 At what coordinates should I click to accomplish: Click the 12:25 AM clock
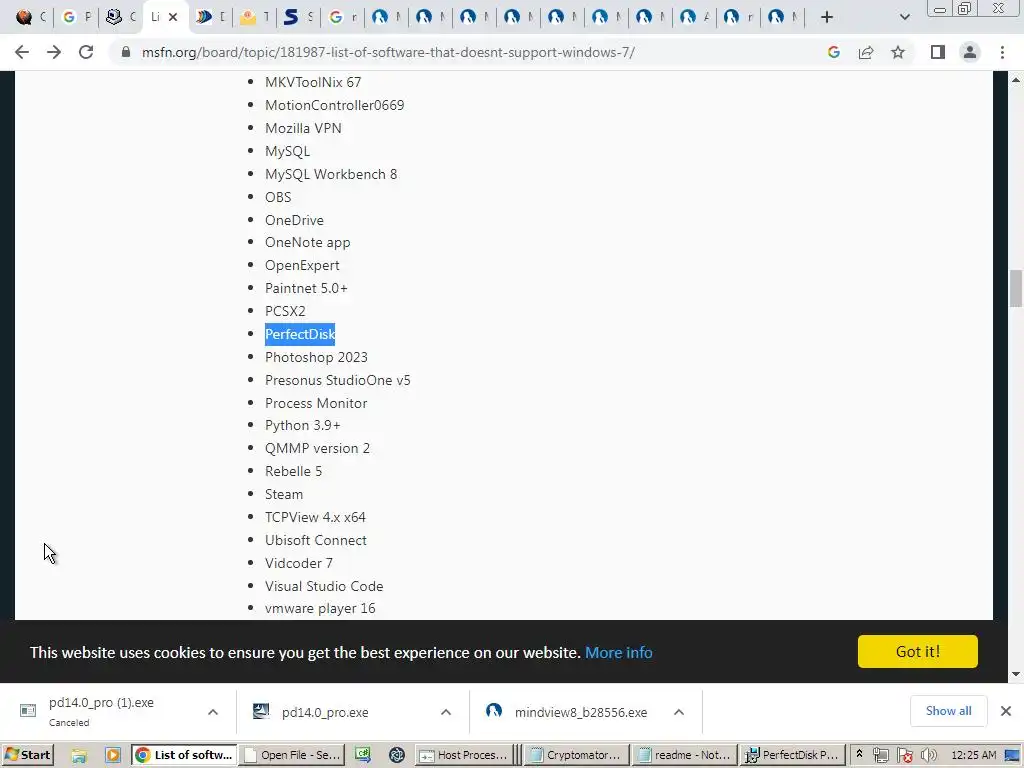click(x=973, y=755)
